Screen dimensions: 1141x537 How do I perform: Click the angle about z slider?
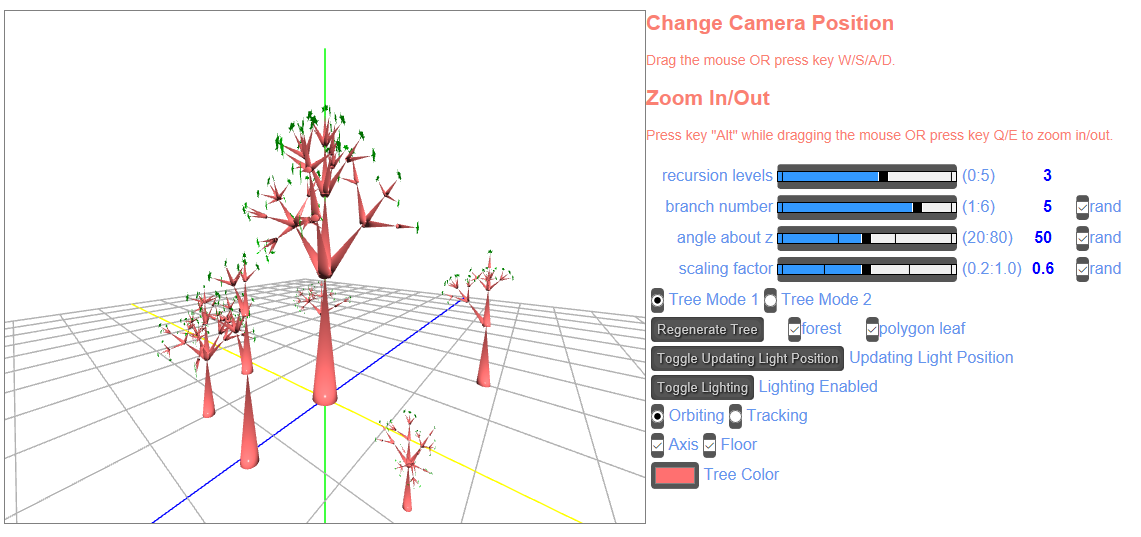tap(867, 238)
